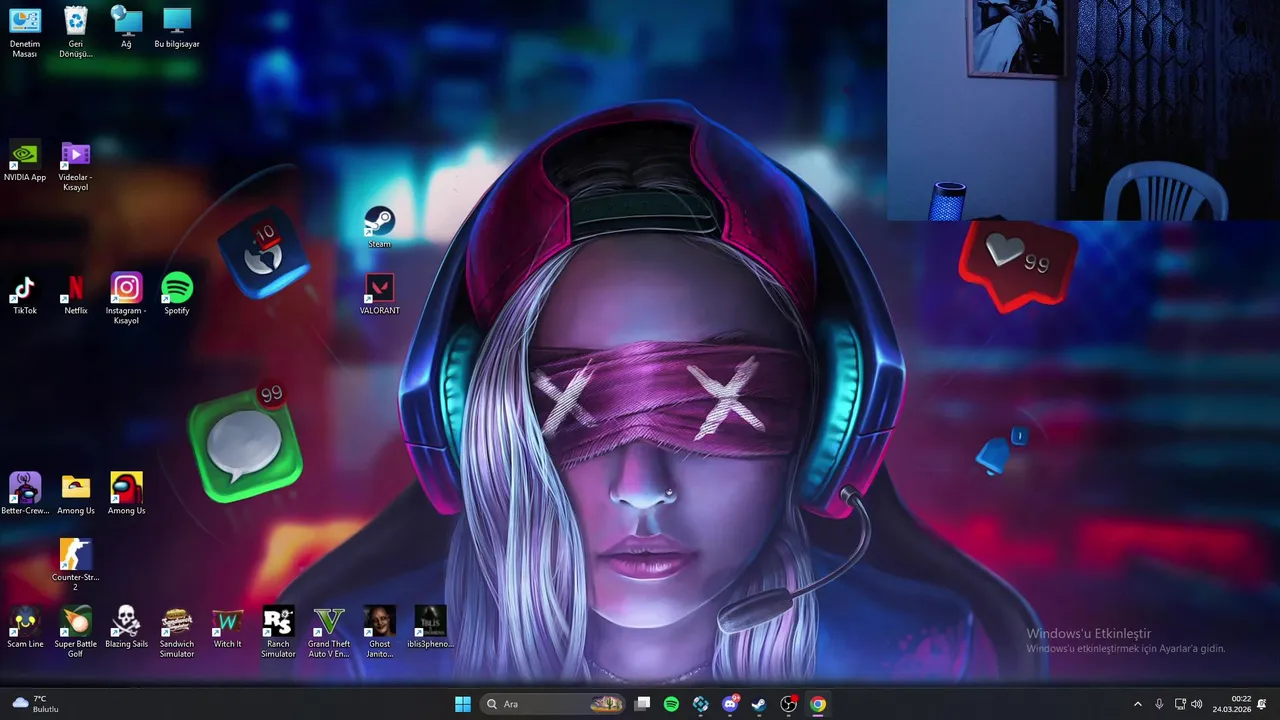Screen dimensions: 1280x720
Task: Open the Windows Start menu
Action: pyautogui.click(x=463, y=704)
